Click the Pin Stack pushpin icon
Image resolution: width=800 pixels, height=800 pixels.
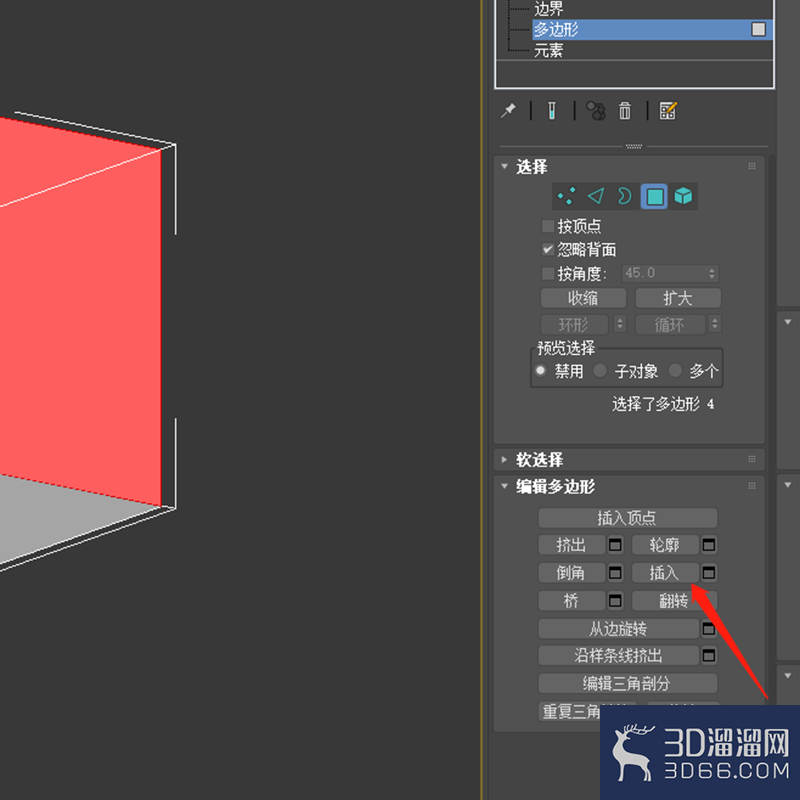508,111
